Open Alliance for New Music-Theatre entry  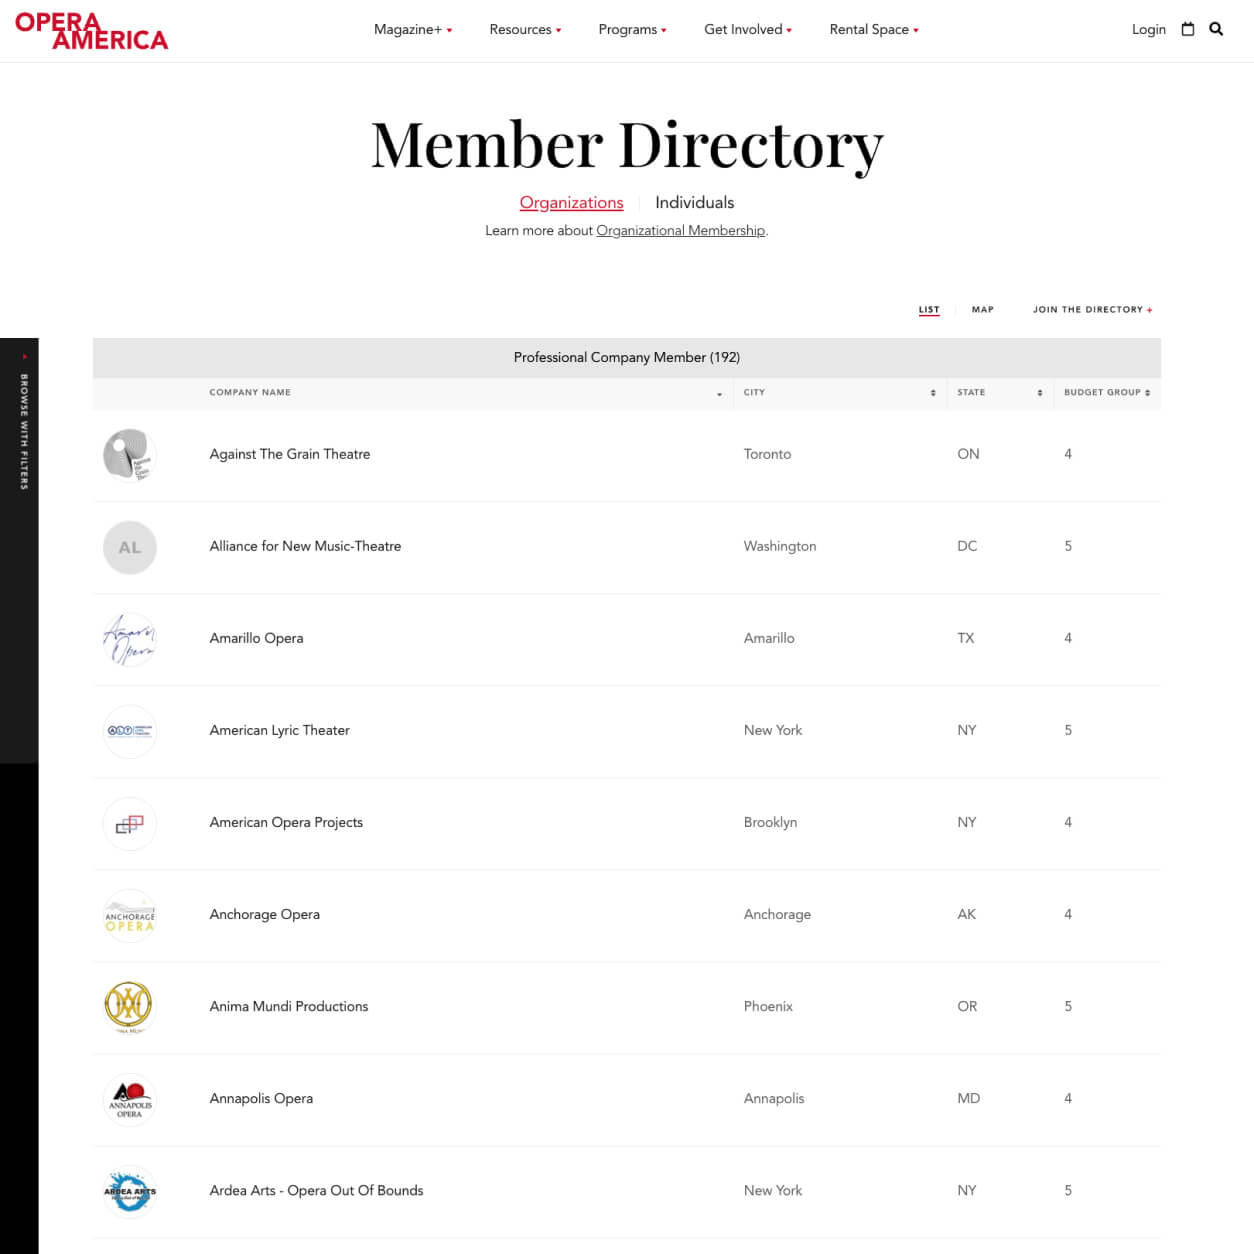(x=305, y=546)
